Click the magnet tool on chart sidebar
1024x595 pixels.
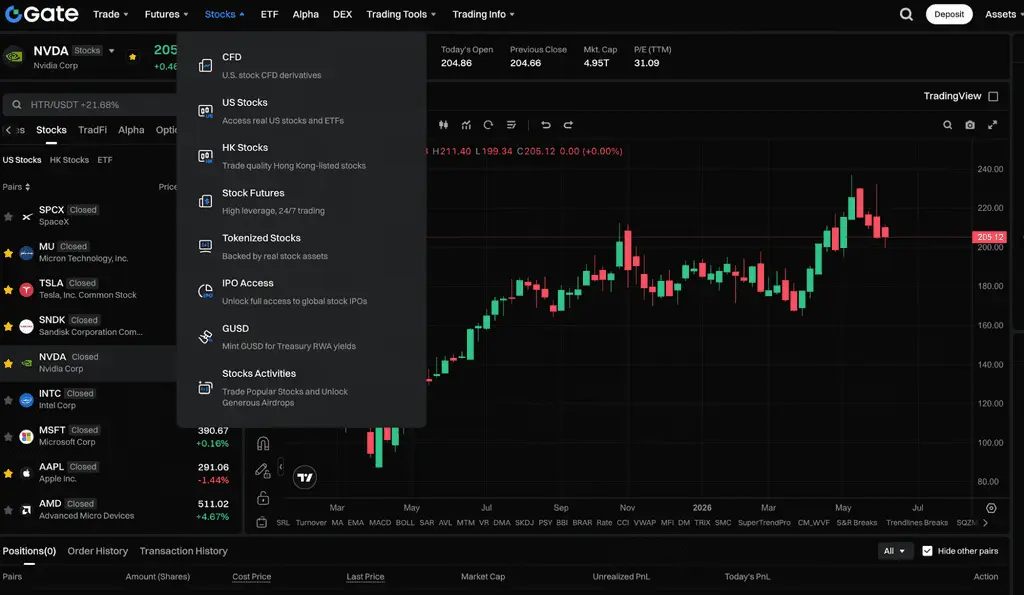263,443
